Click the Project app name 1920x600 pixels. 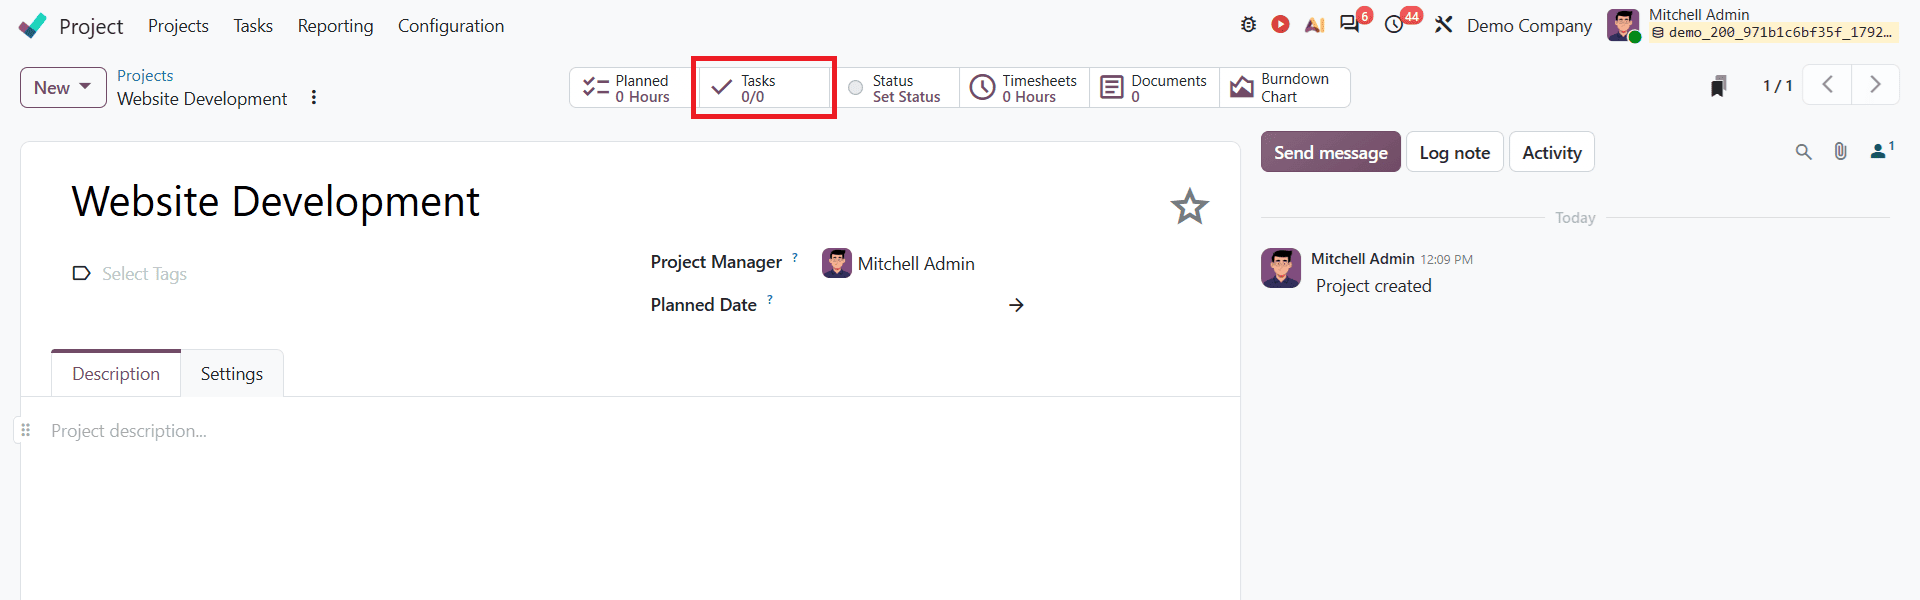[x=91, y=27]
